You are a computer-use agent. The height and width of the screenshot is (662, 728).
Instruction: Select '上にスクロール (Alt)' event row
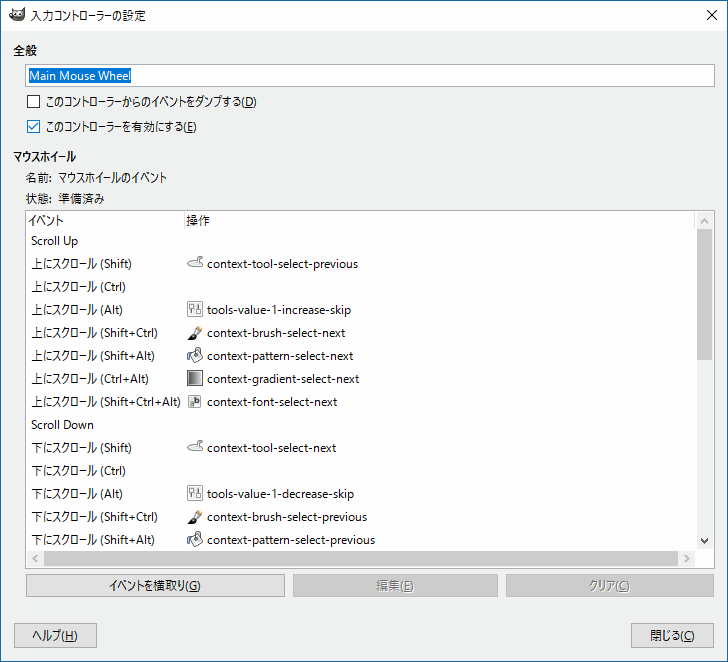(x=361, y=310)
